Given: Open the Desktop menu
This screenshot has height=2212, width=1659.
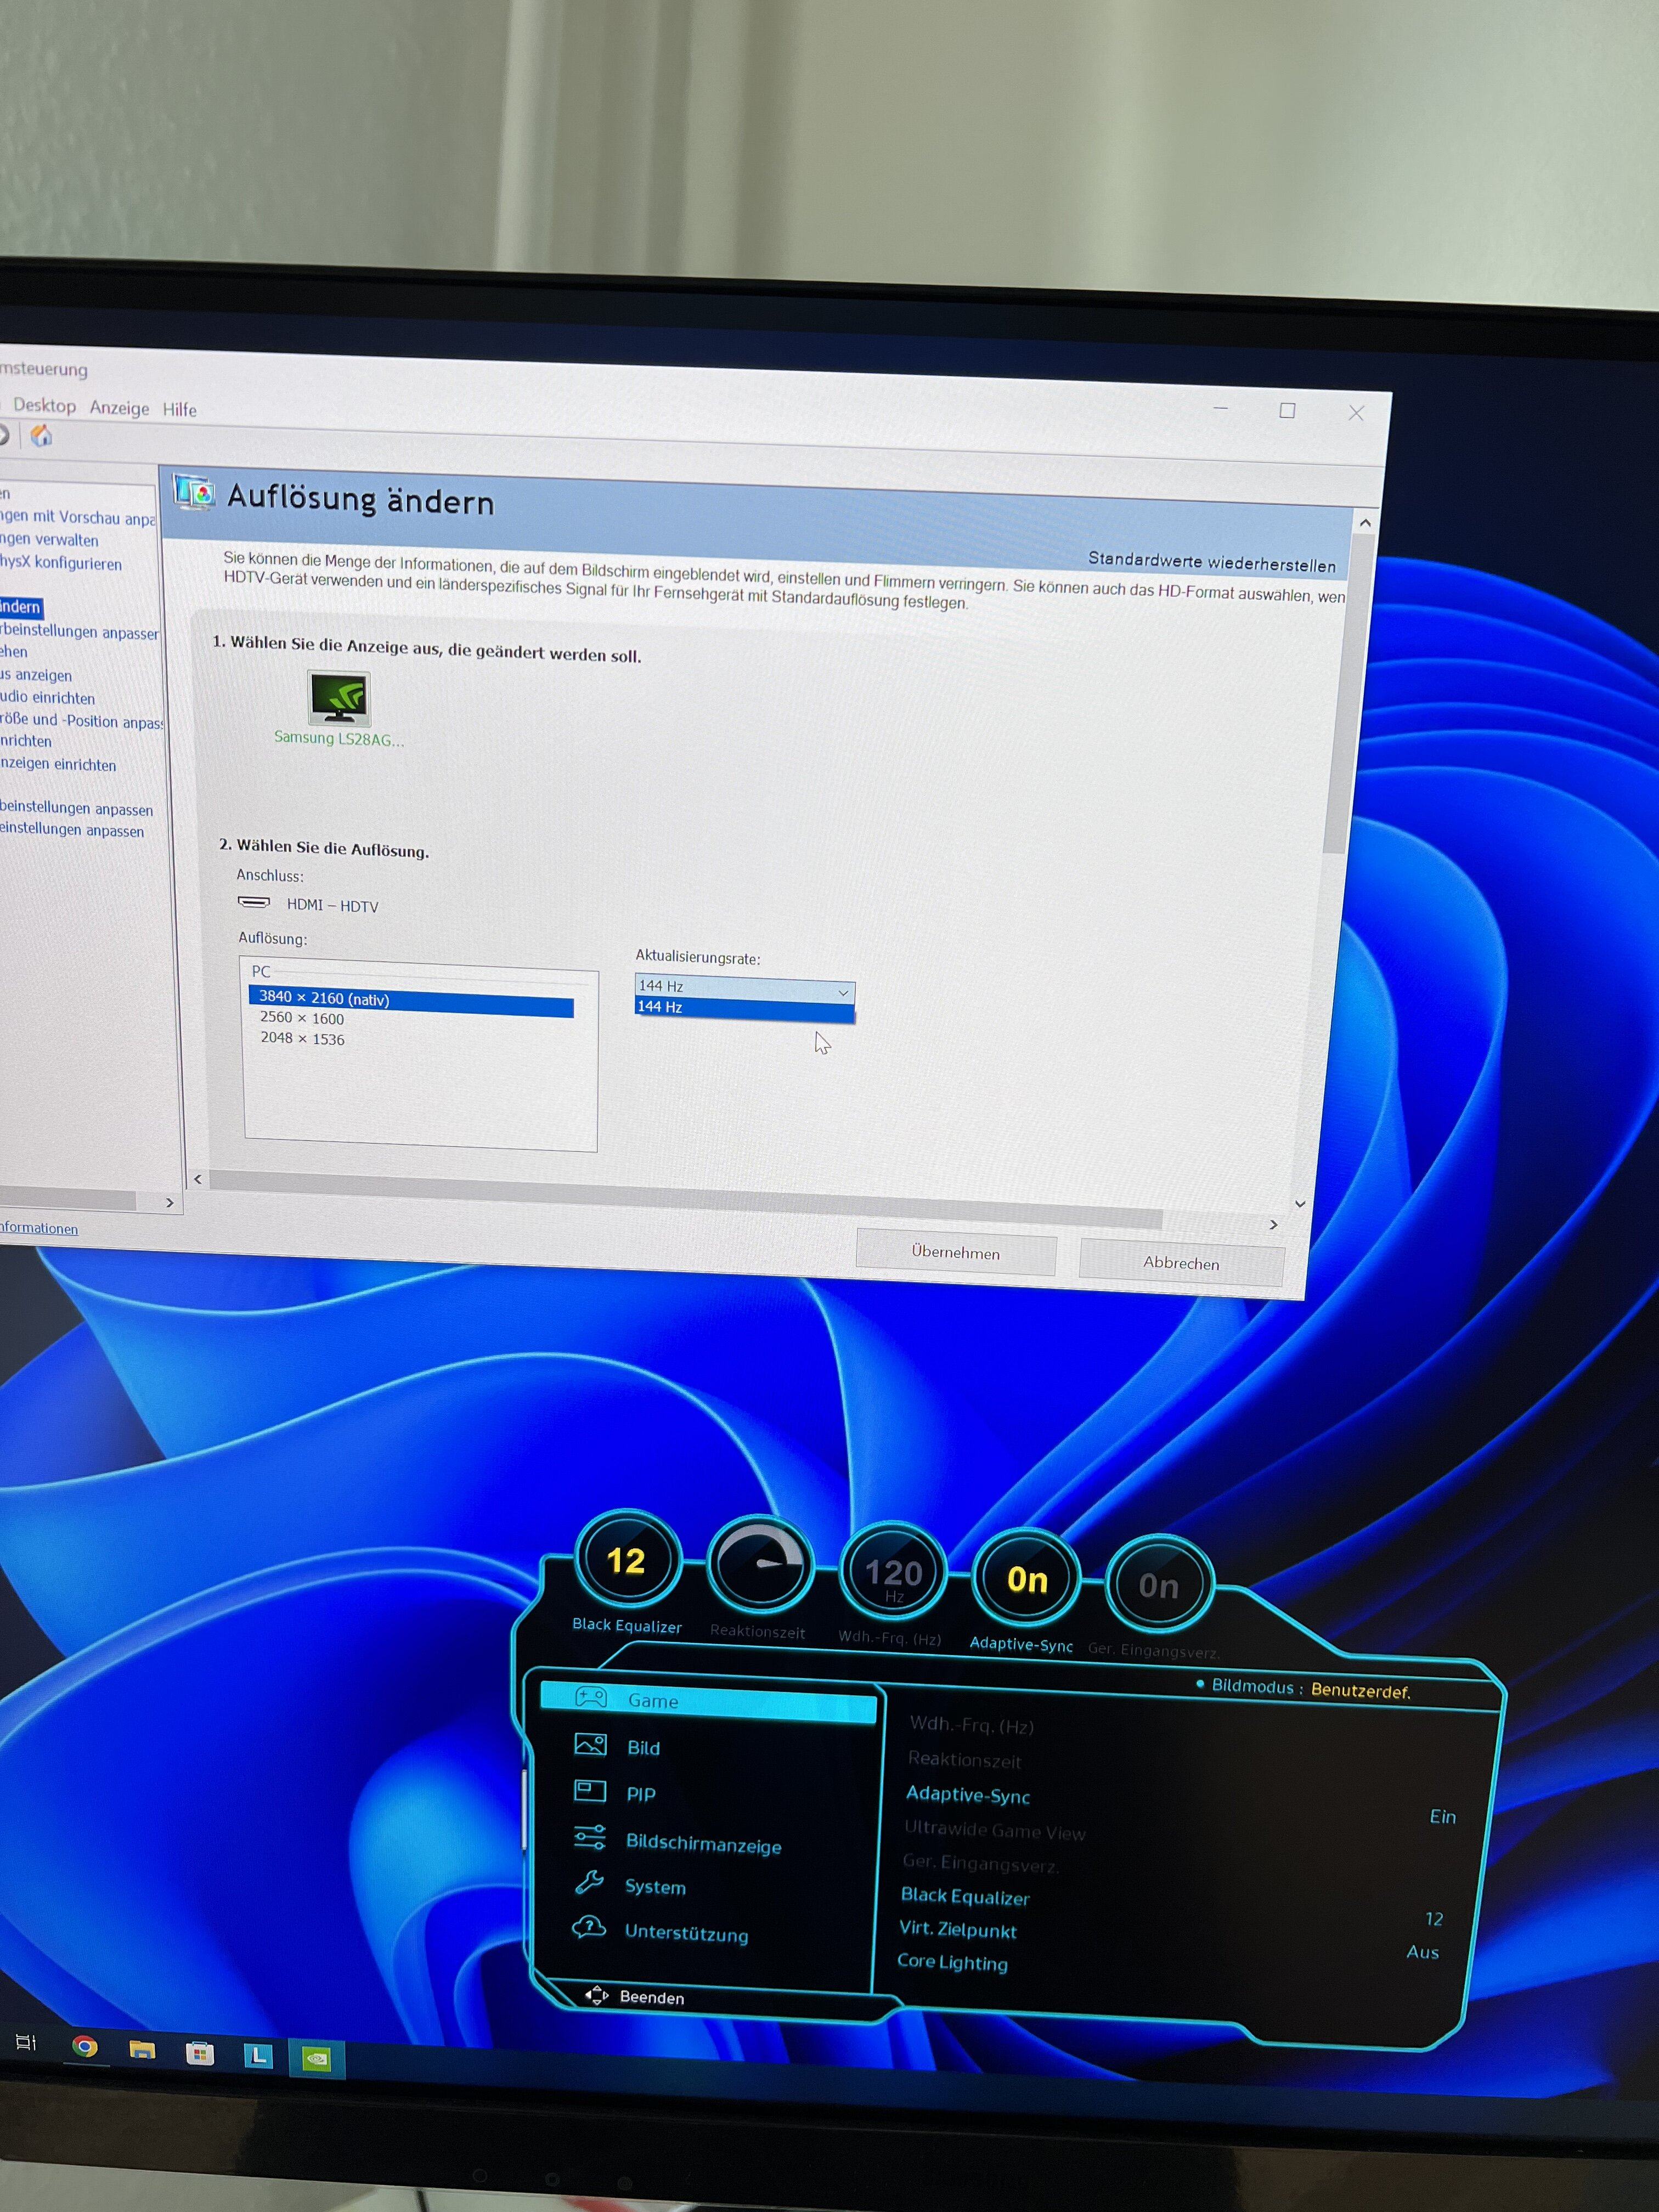Looking at the screenshot, I should pos(44,405).
